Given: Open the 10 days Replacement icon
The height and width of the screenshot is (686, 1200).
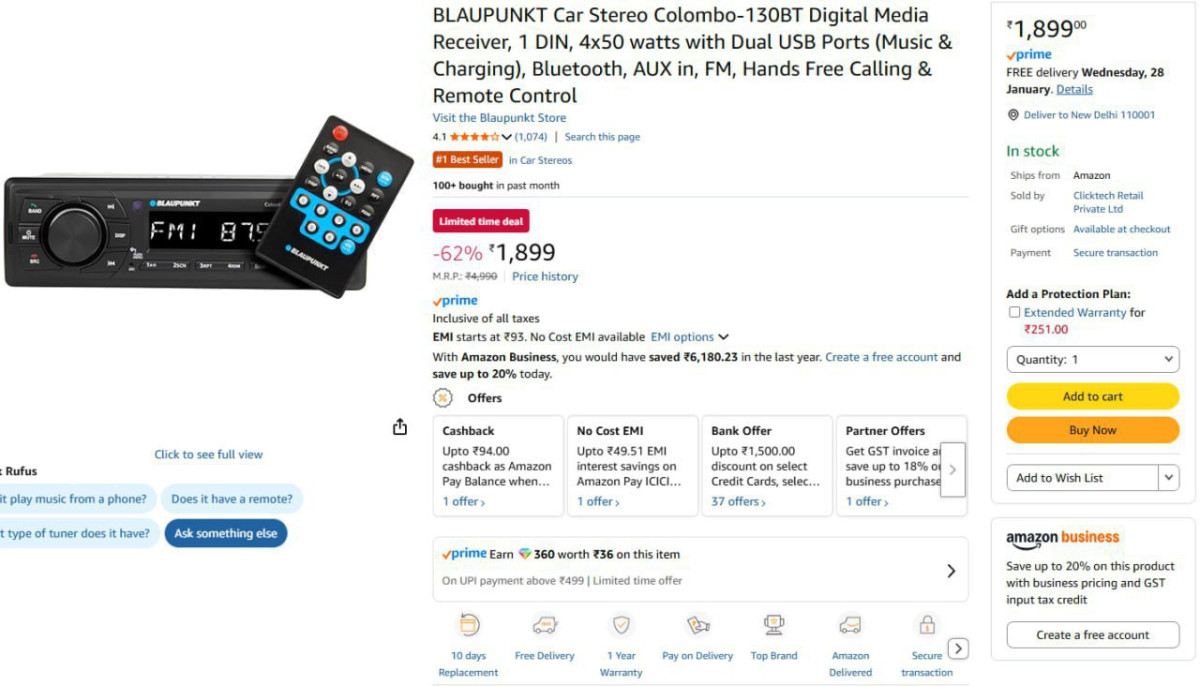Looking at the screenshot, I should [x=468, y=625].
